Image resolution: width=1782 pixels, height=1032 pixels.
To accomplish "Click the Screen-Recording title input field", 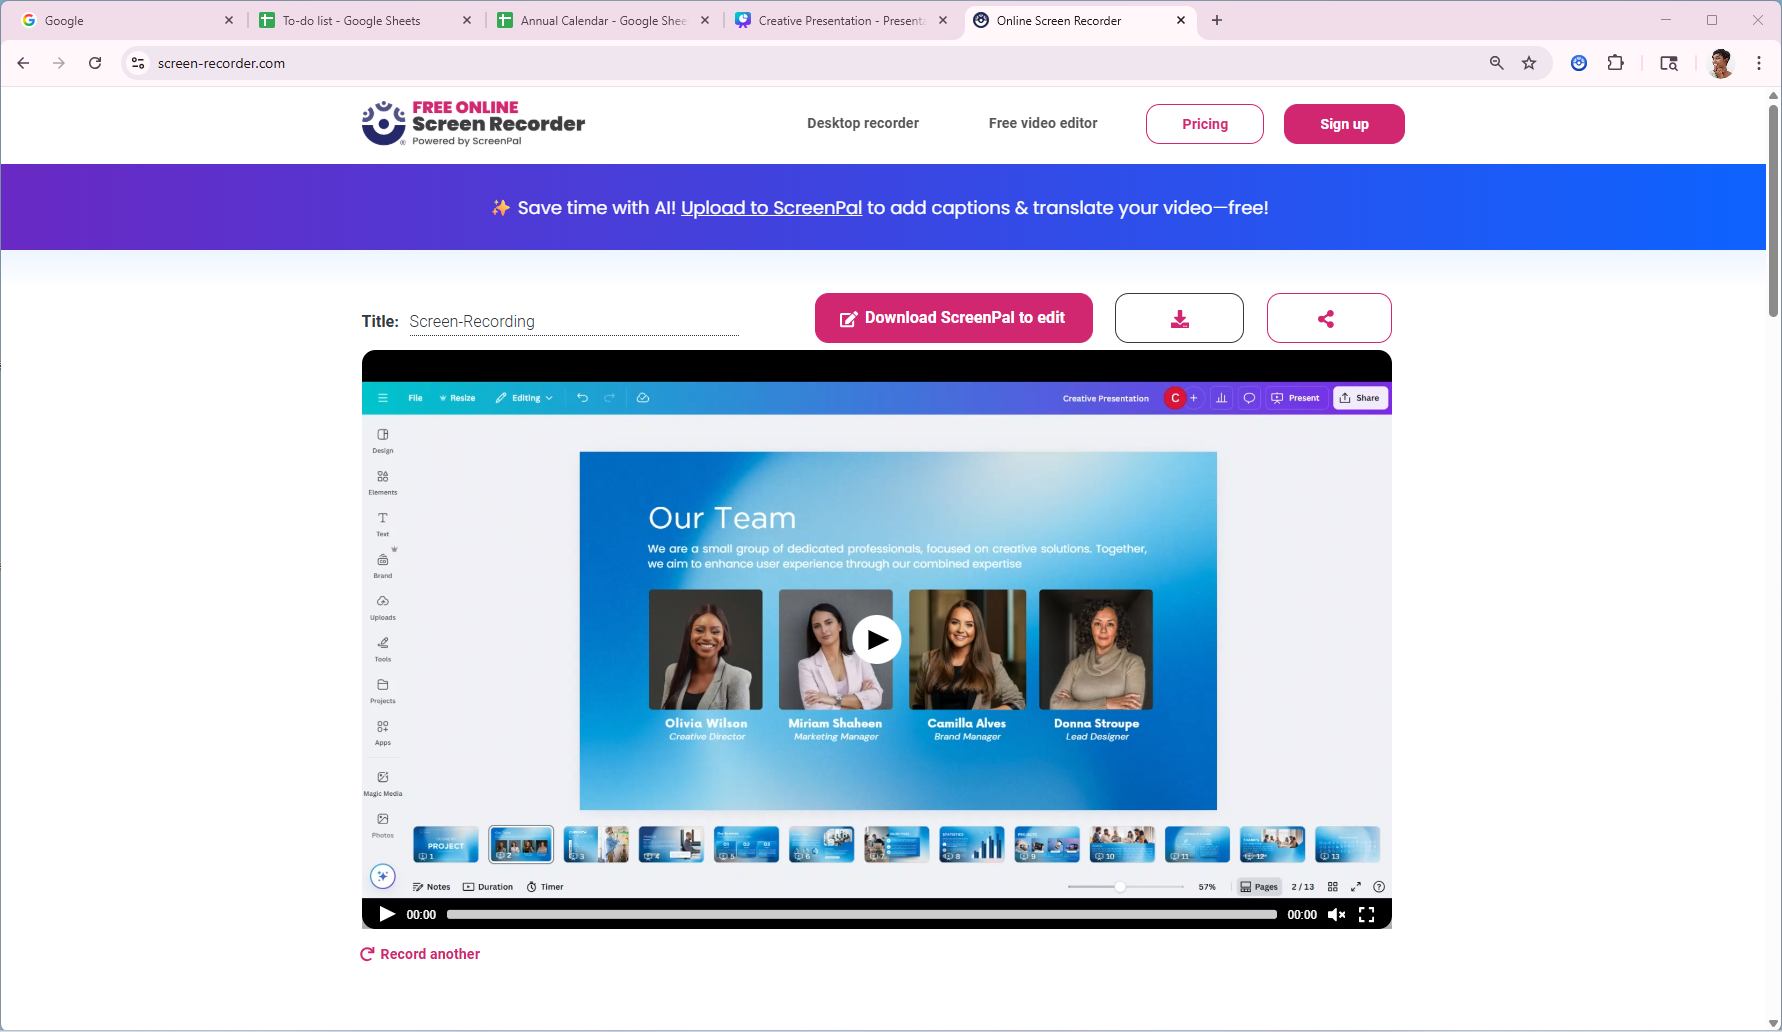I will (x=573, y=322).
